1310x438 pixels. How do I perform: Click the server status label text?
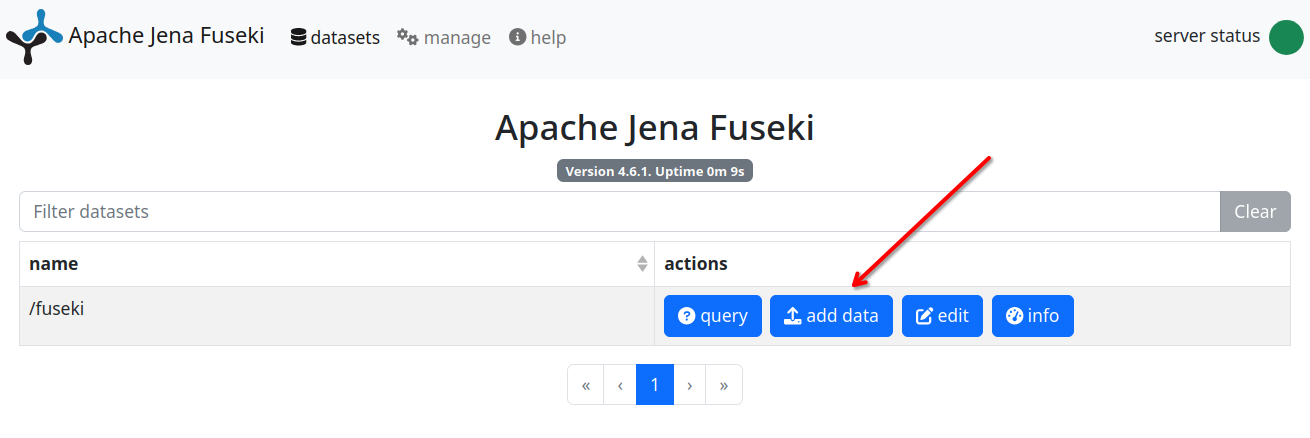[x=1207, y=36]
